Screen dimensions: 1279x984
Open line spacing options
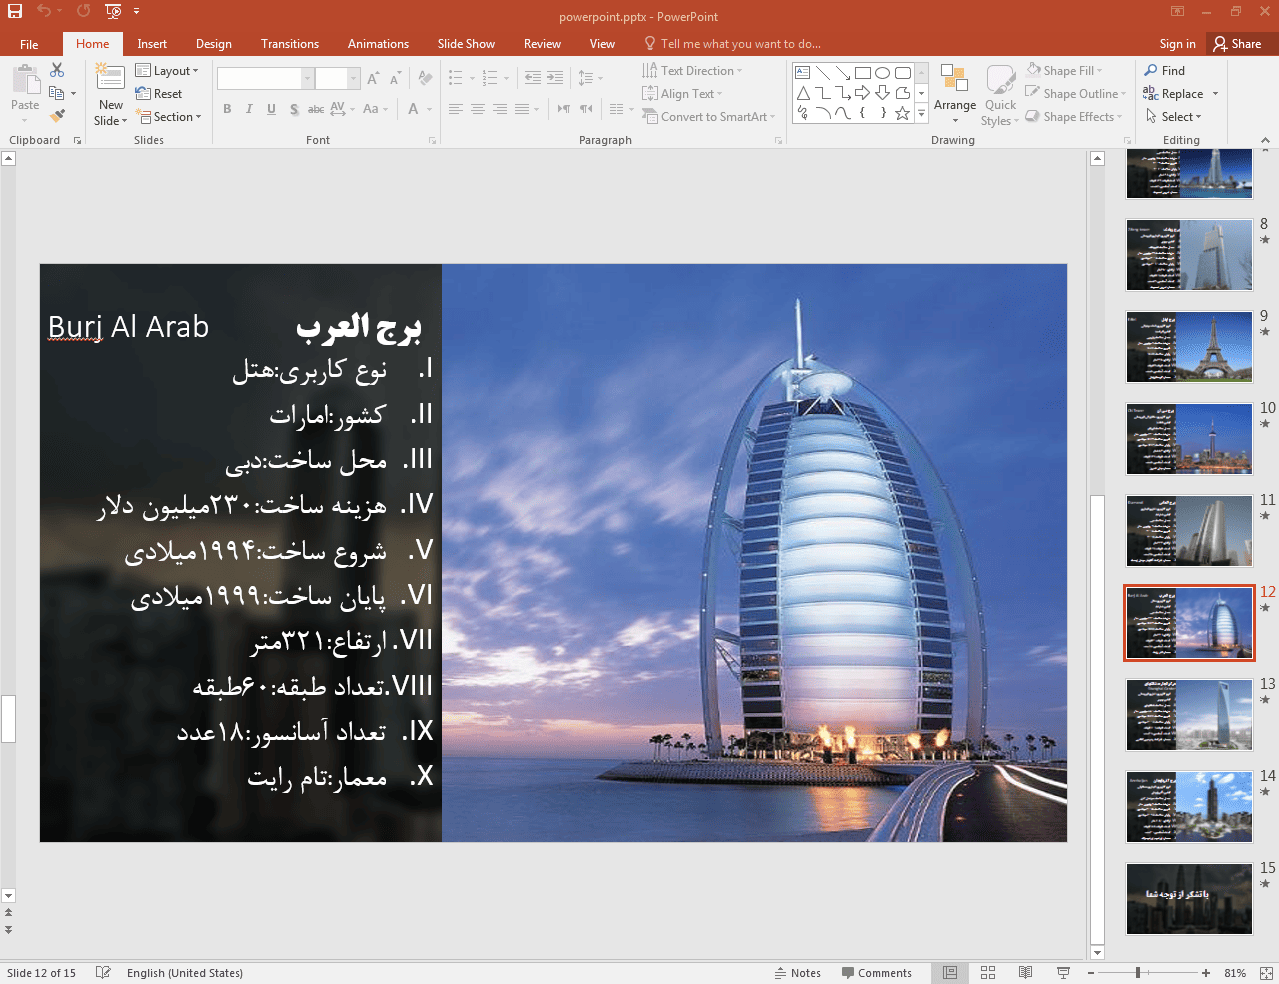[x=590, y=78]
